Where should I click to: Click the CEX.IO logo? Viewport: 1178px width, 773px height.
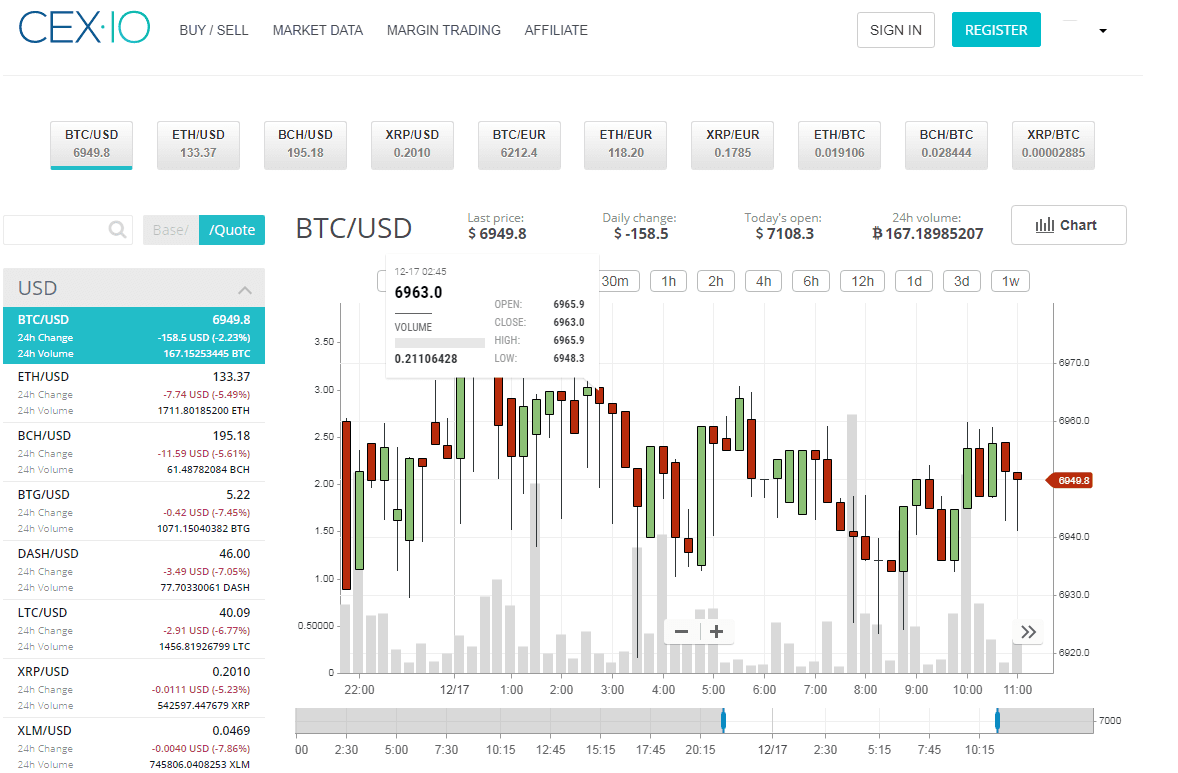[x=84, y=28]
